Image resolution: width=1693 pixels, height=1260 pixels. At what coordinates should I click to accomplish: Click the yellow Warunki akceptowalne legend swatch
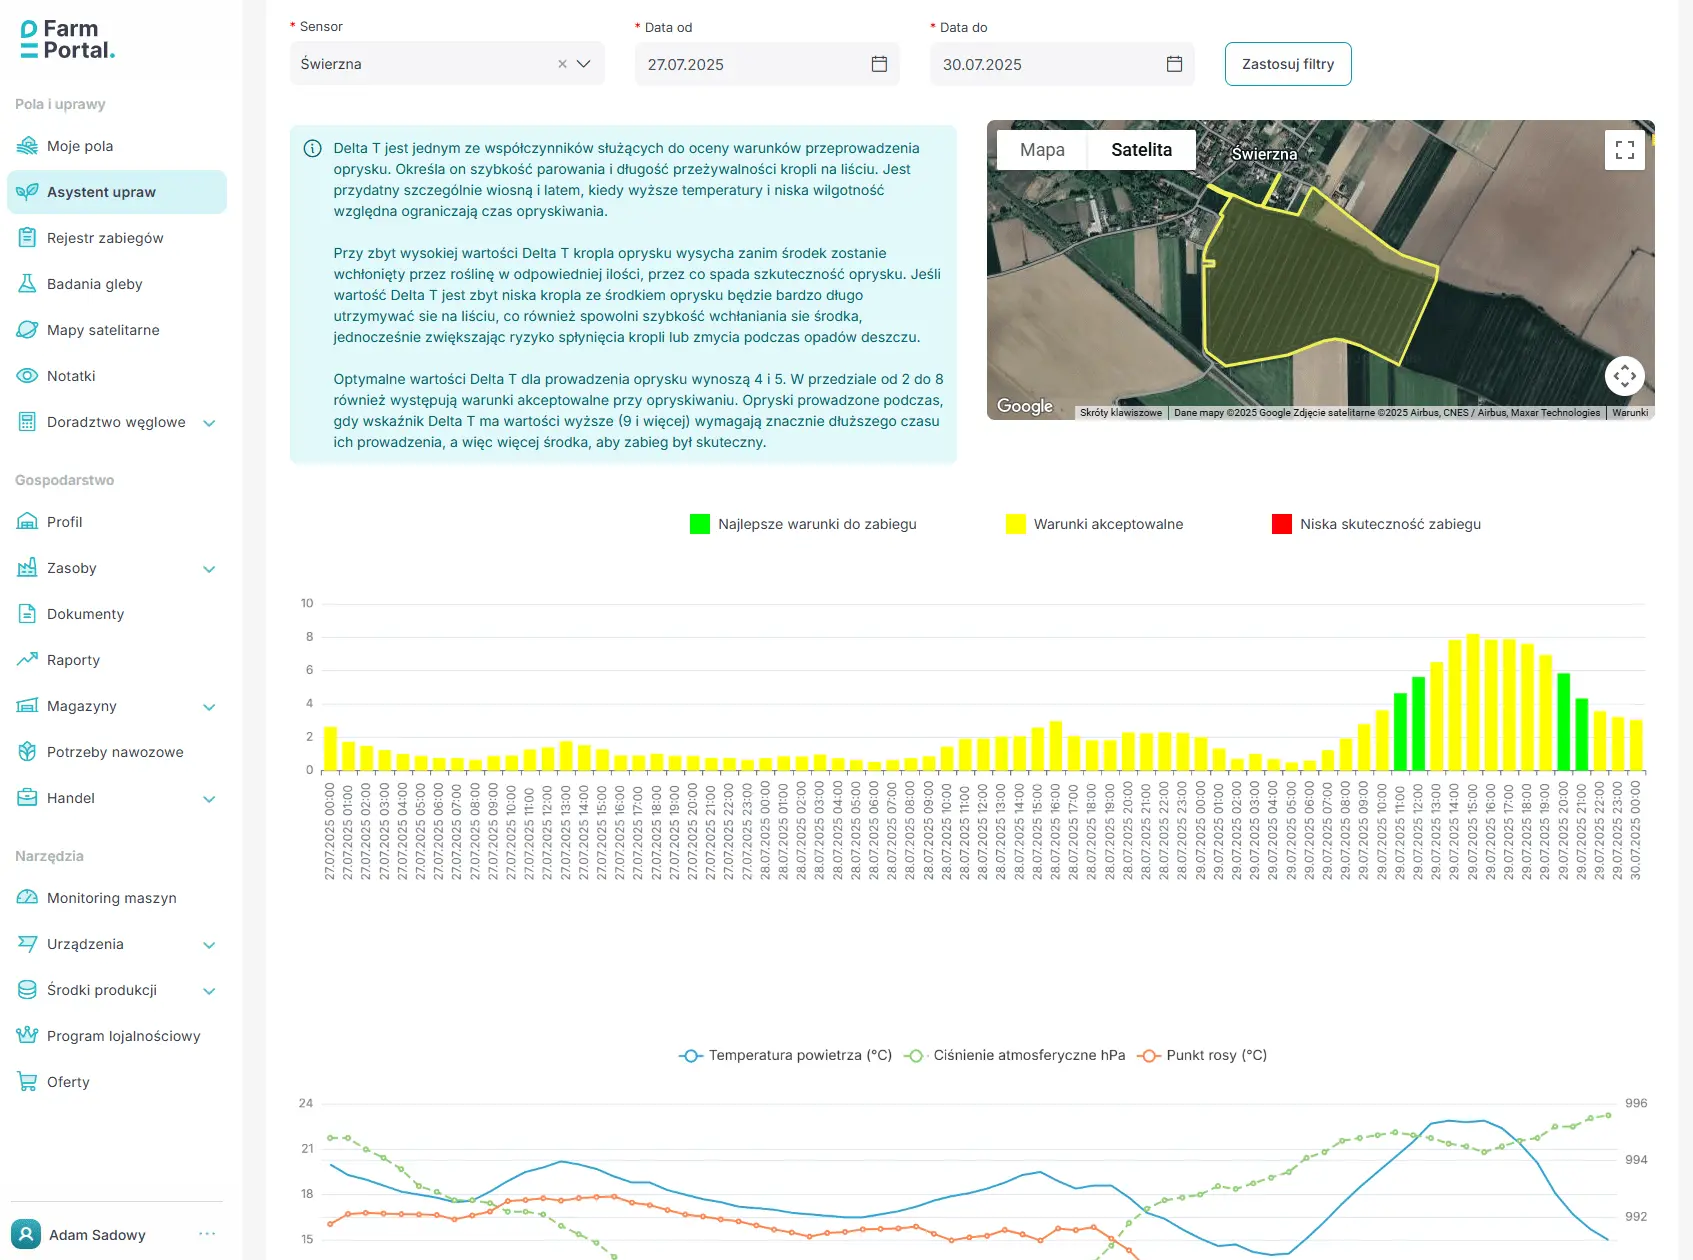tap(1015, 524)
